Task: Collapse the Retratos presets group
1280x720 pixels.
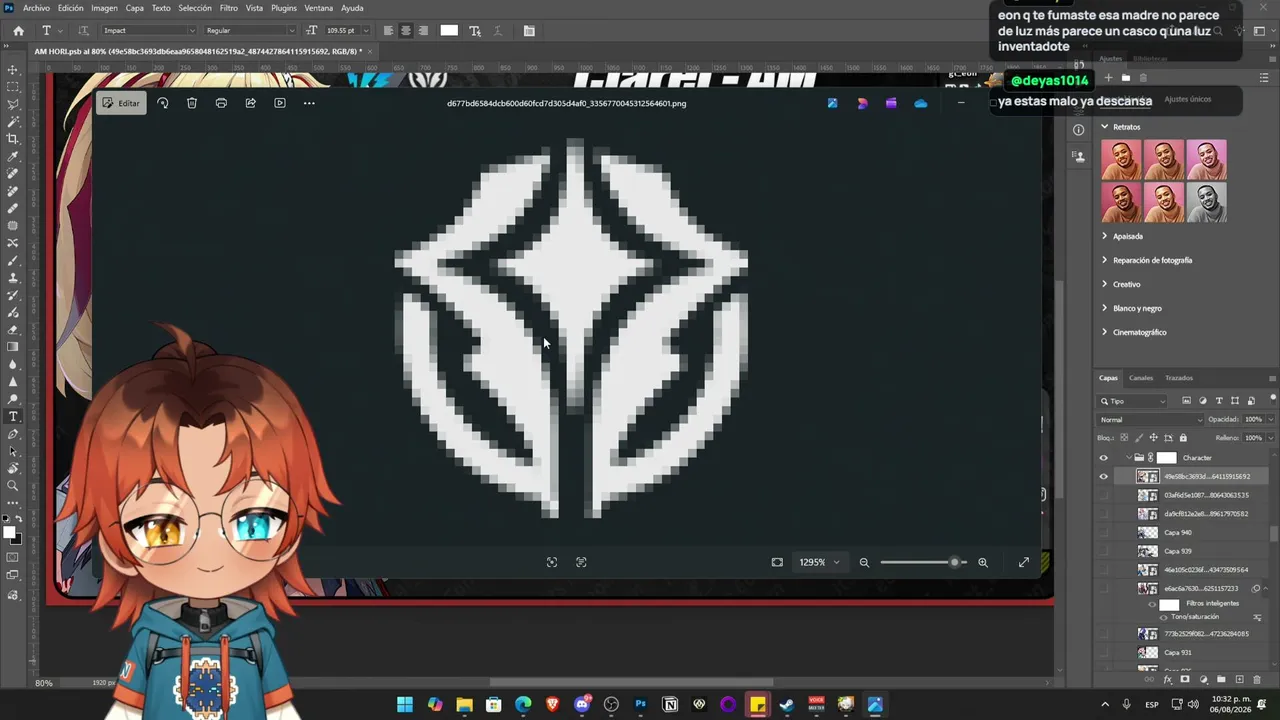Action: click(1104, 127)
